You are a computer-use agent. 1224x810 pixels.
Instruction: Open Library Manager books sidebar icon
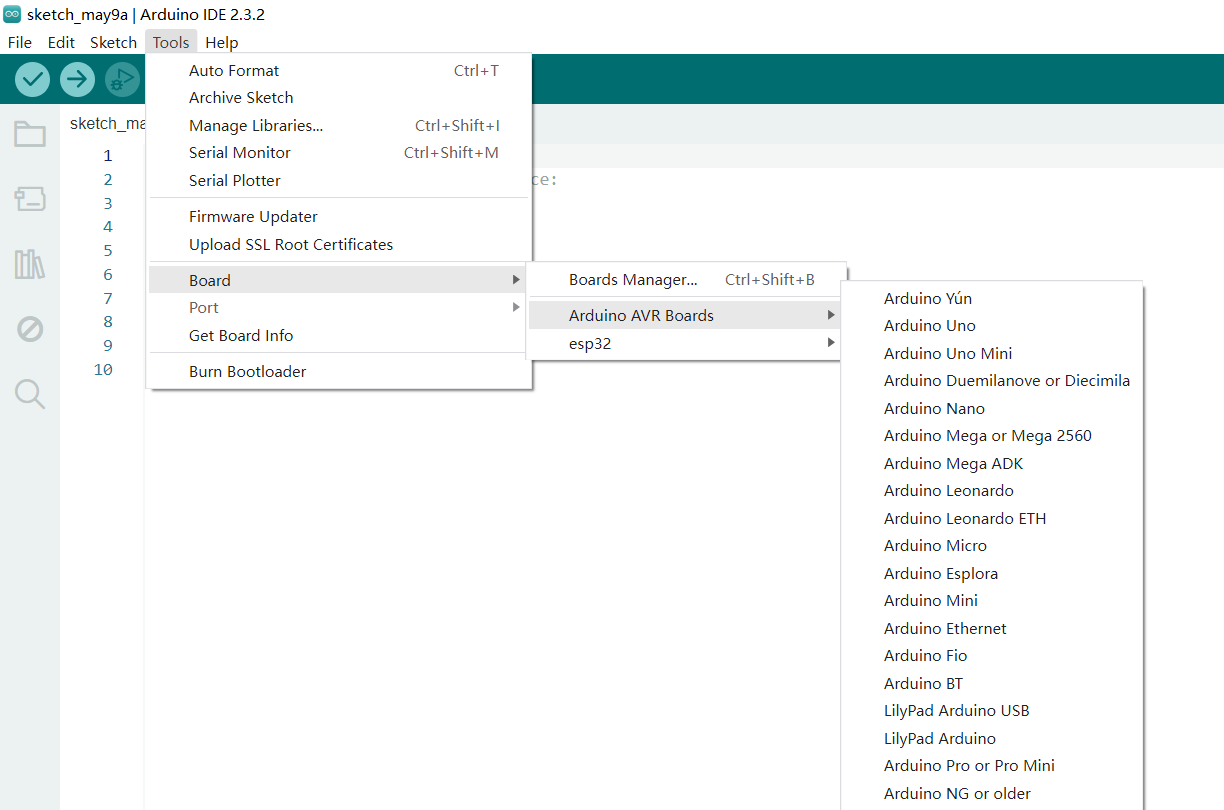tap(30, 264)
